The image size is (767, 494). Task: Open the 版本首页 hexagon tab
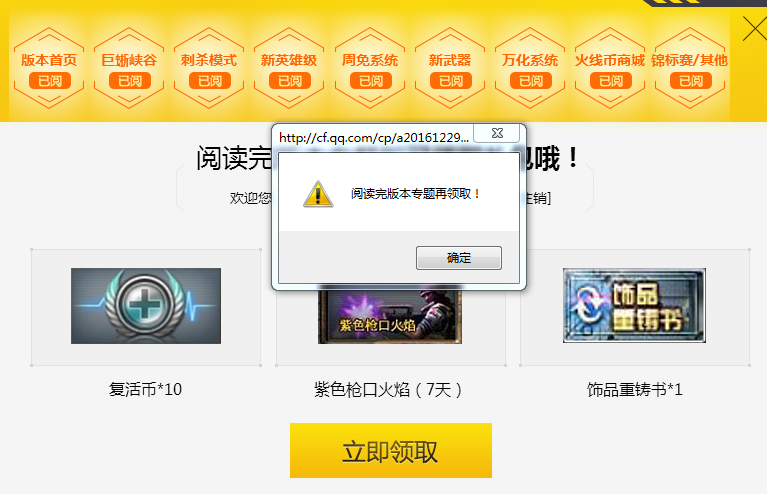49,68
